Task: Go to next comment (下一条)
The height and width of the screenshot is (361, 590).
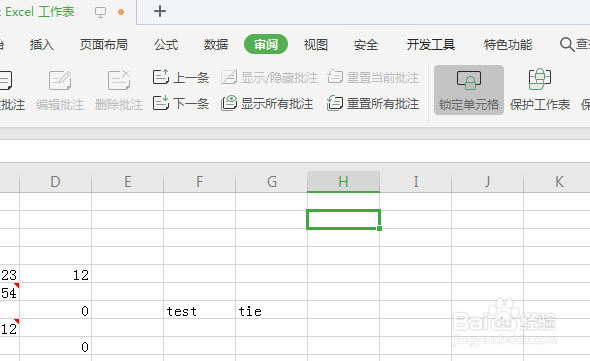Action: [x=181, y=103]
